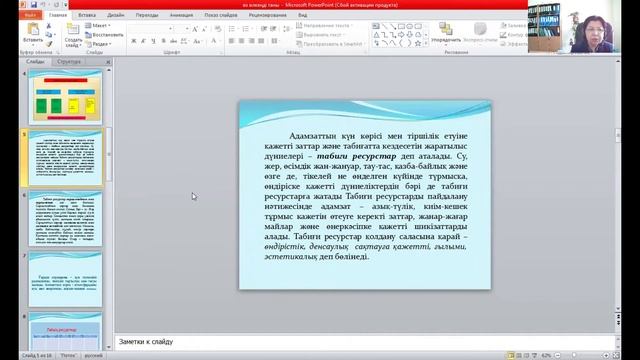Select slide 4 thumbnail

pos(65,96)
